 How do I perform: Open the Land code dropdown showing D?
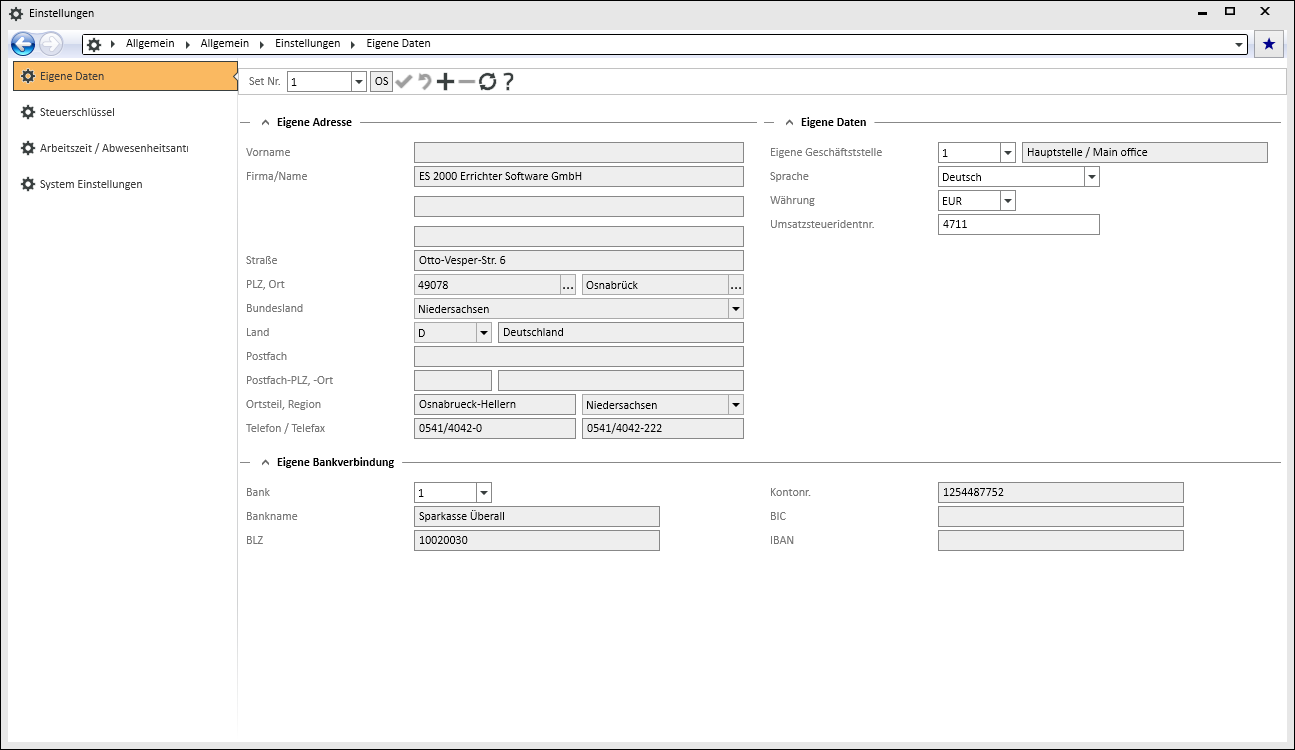coord(484,333)
